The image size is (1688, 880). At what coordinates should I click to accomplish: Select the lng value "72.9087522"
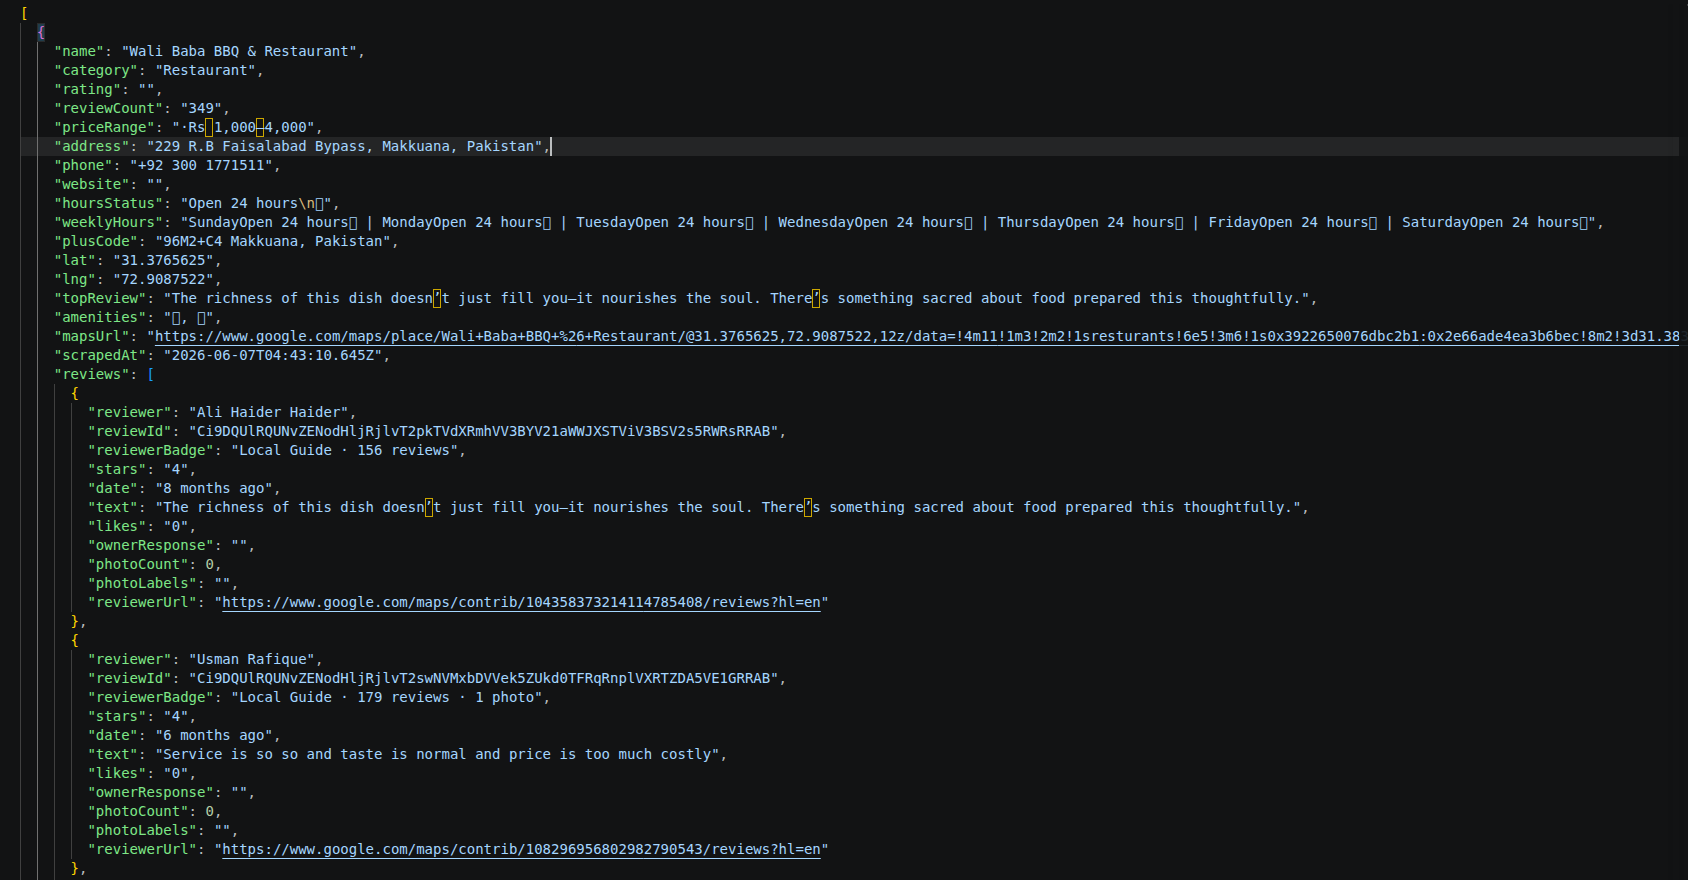tap(163, 279)
